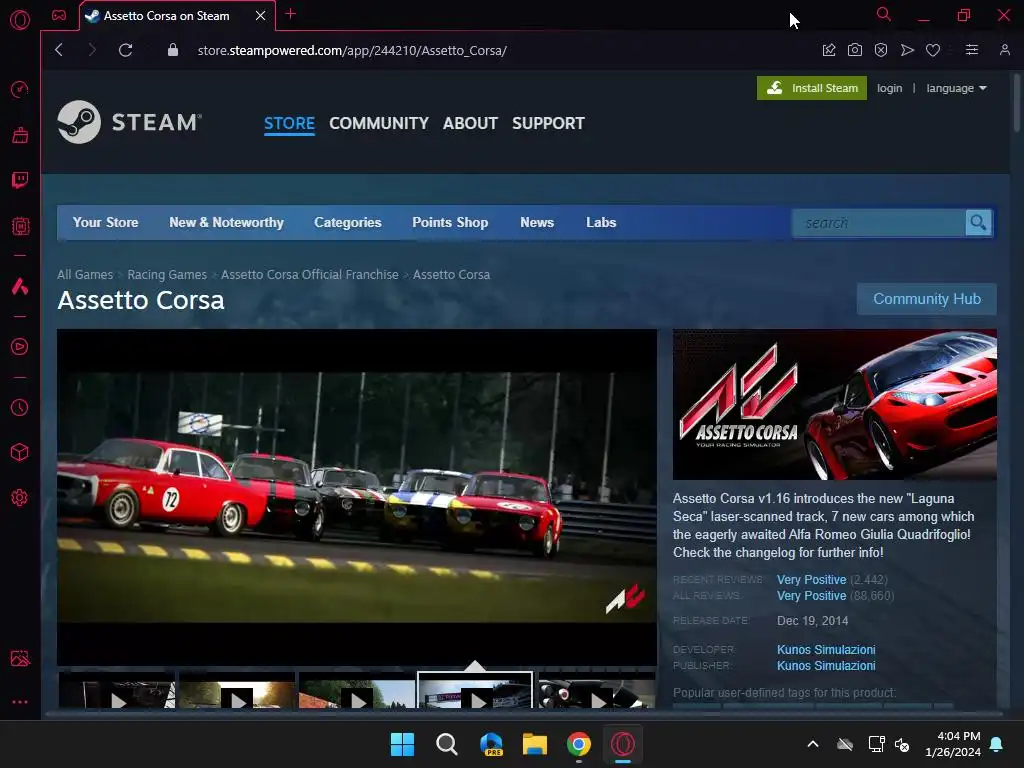1024x768 pixels.
Task: Open the chip-shaped sidebar icon
Action: 20,226
